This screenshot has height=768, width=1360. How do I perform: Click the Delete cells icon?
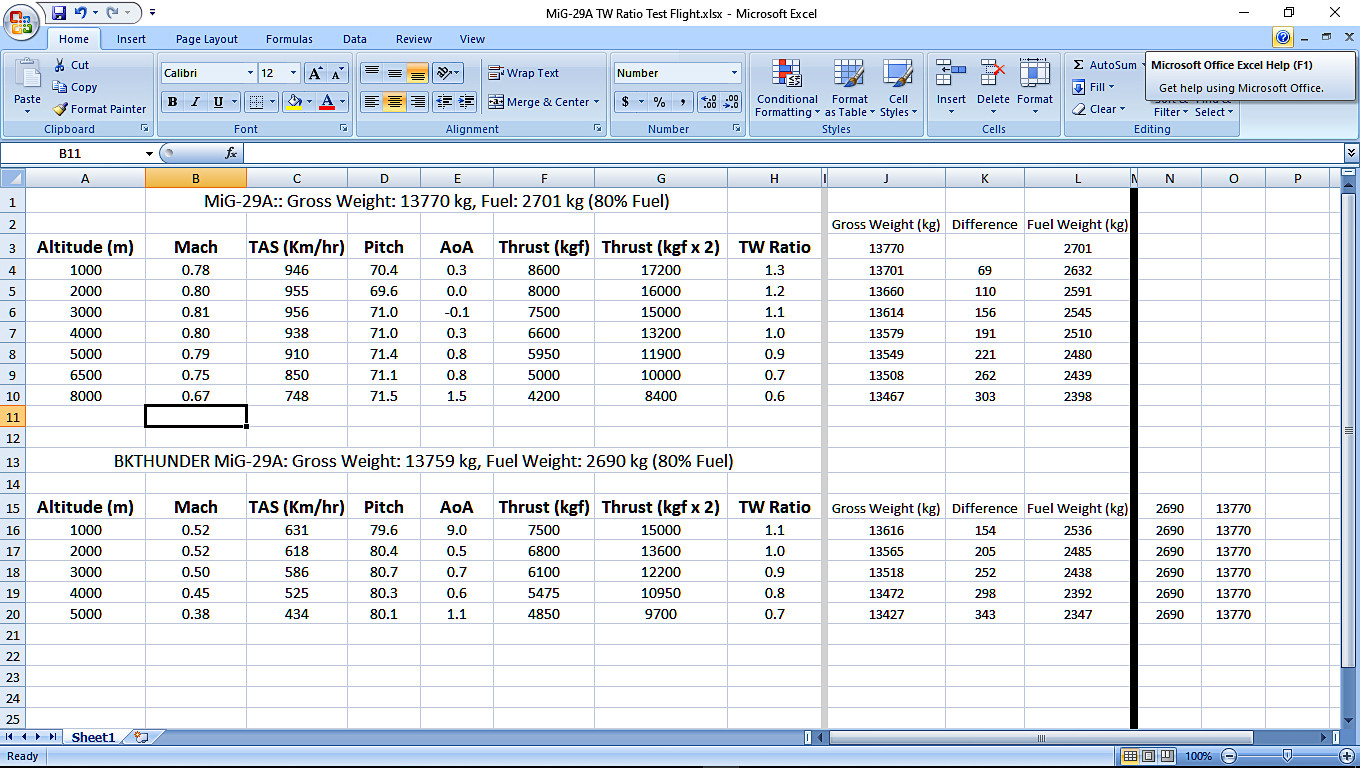click(993, 75)
